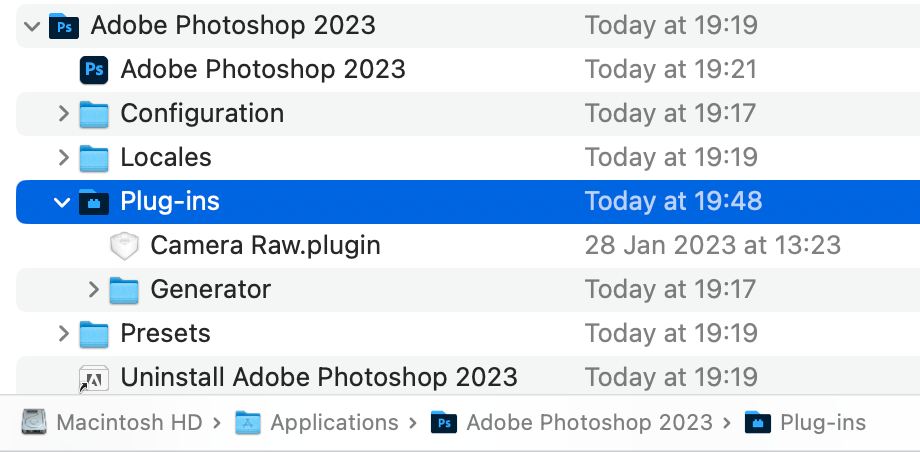Go to Adobe Photoshop 2023 in path bar
Viewport: 920px width, 452px height.
point(589,423)
